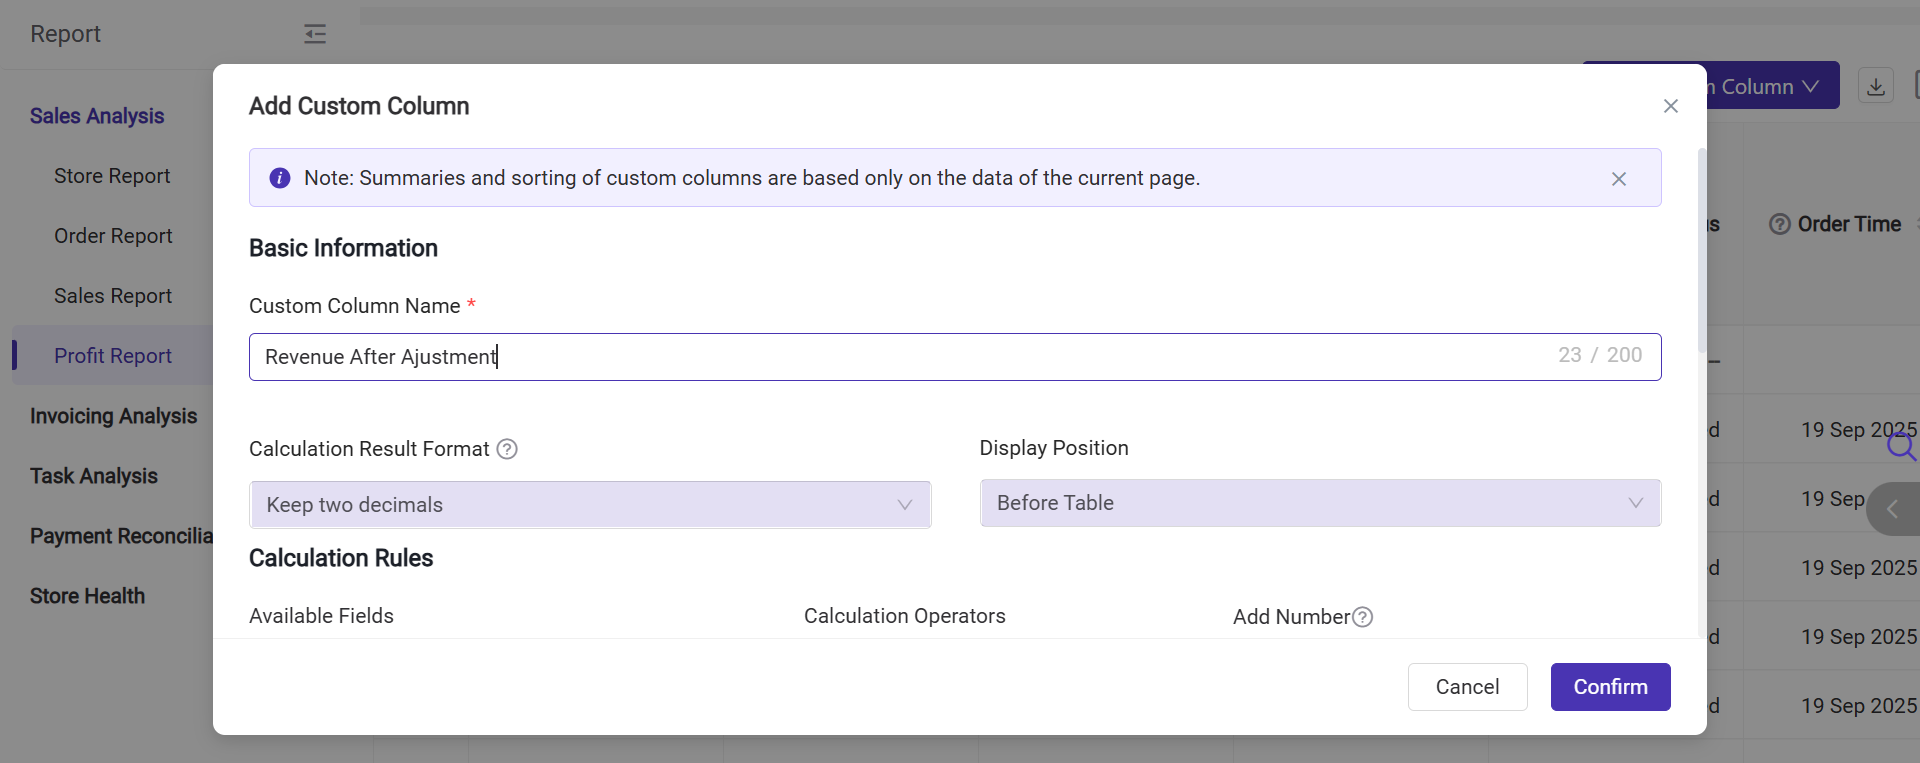
Task: Click the magnifier icon at right edge
Action: (x=1900, y=445)
